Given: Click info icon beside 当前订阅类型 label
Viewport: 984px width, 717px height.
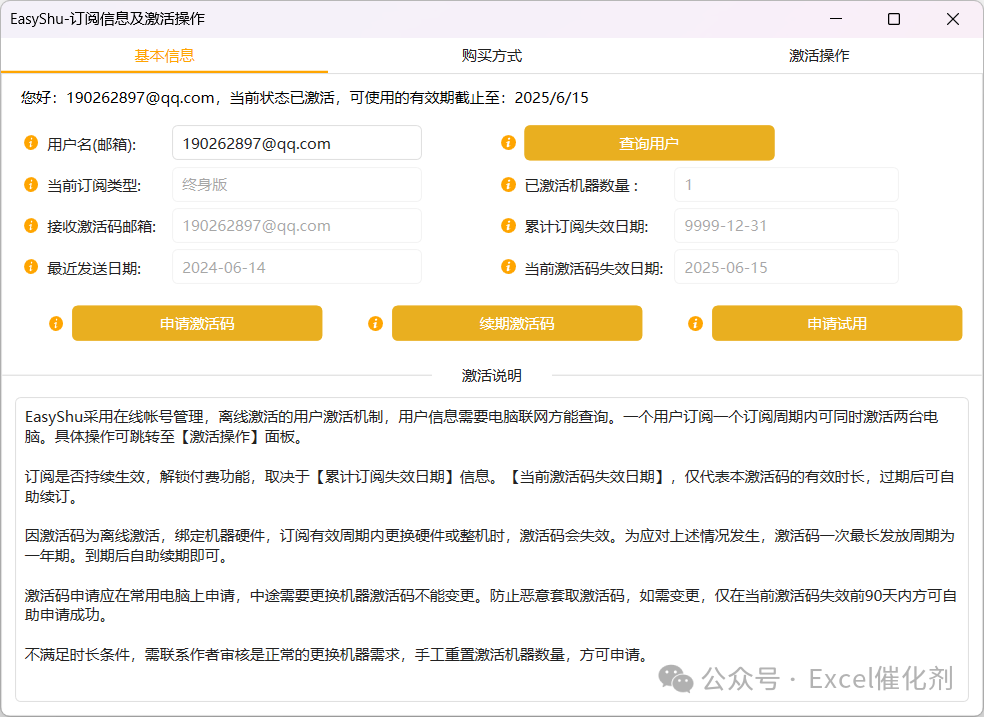Looking at the screenshot, I should pyautogui.click(x=31, y=184).
